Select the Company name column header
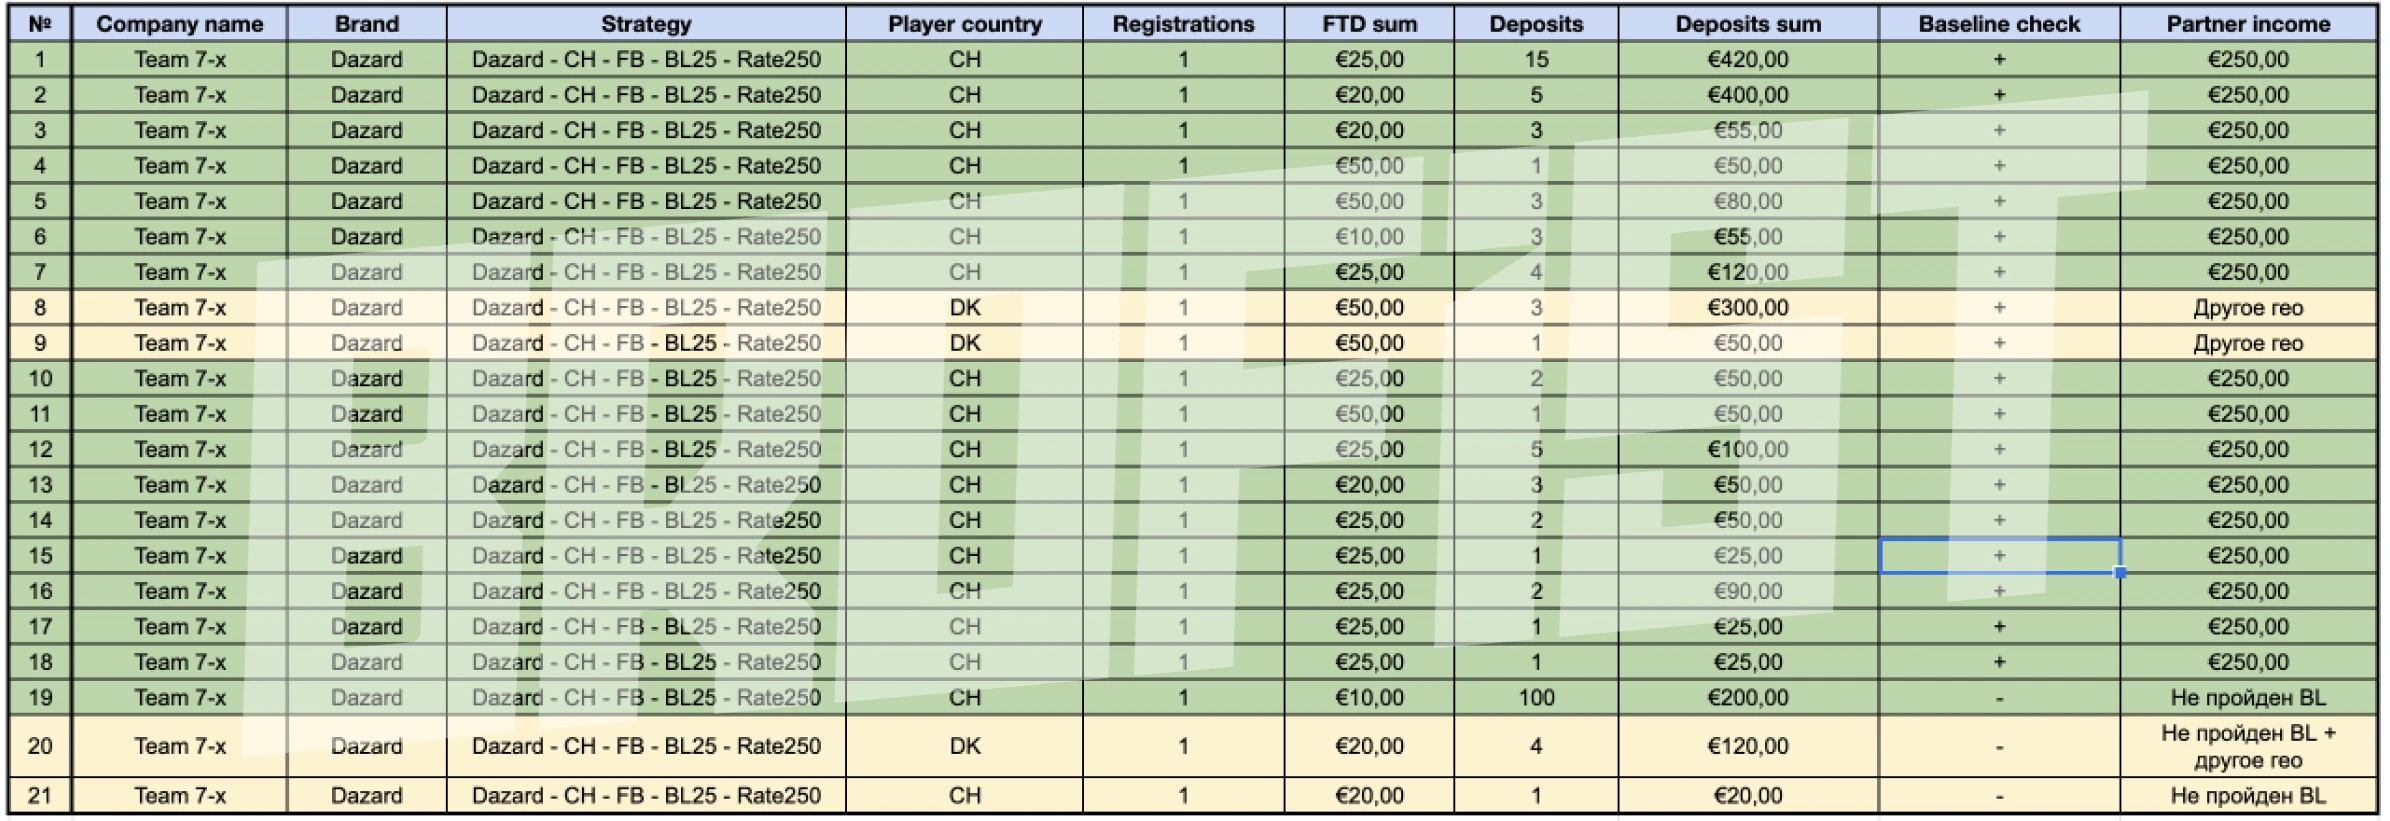This screenshot has width=2390, height=821. (180, 24)
